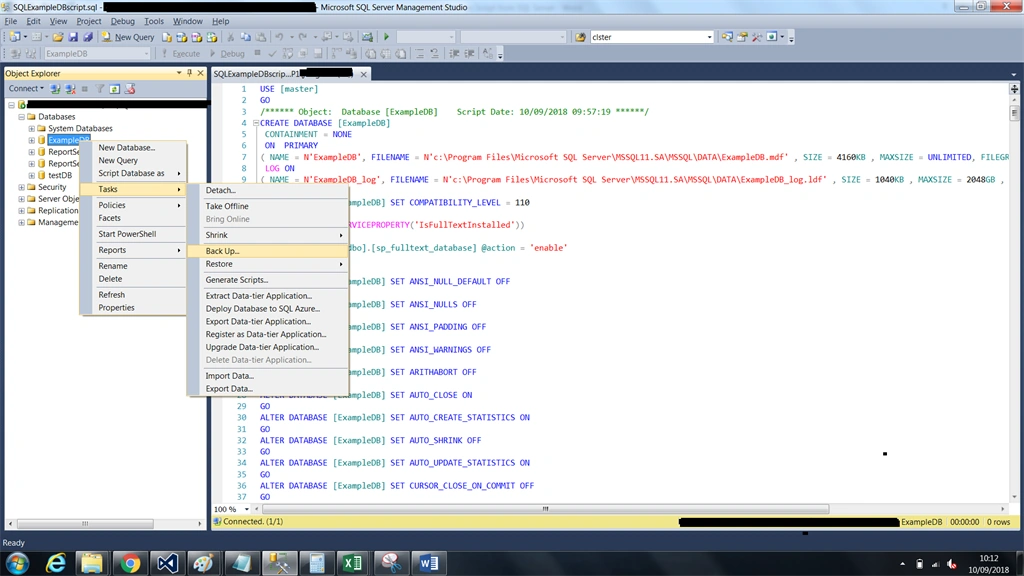
Task: Click the Disconnect icon in Object Explorer
Action: point(70,89)
